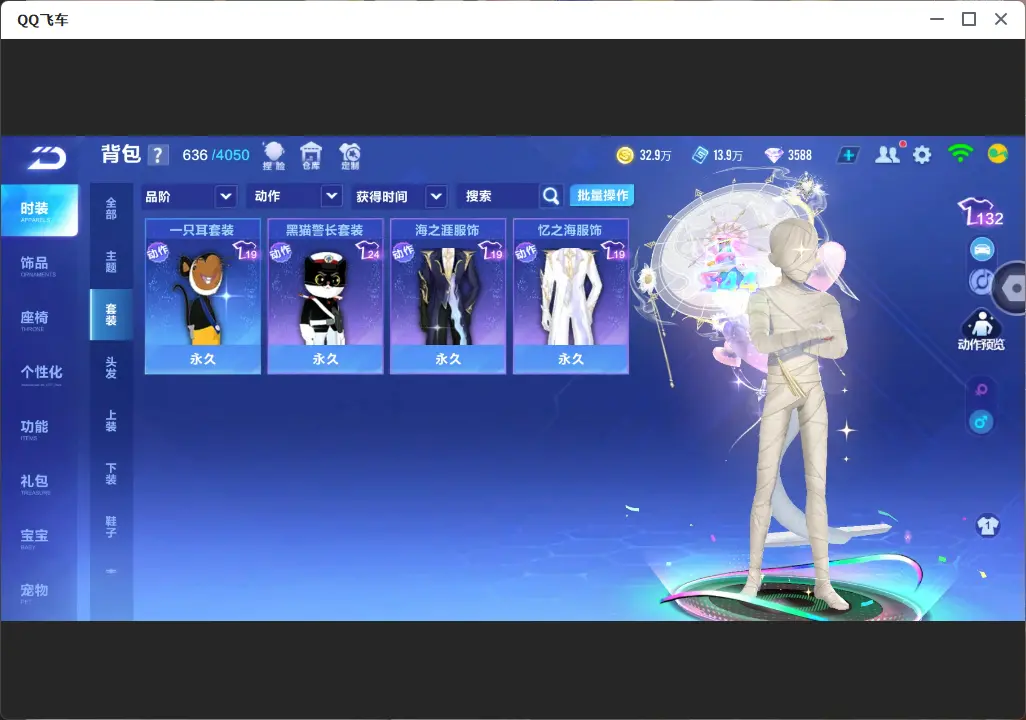This screenshot has height=720, width=1026.
Task: Maximize the QQ飞车 window
Action: point(969,19)
